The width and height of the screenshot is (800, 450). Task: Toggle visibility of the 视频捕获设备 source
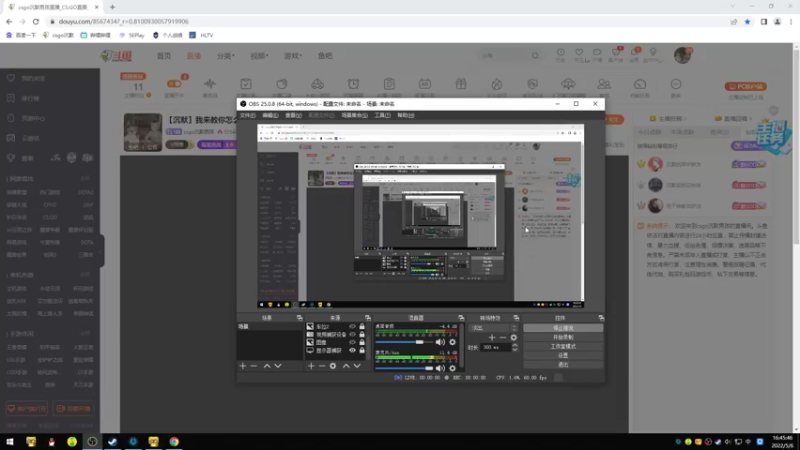coord(352,335)
